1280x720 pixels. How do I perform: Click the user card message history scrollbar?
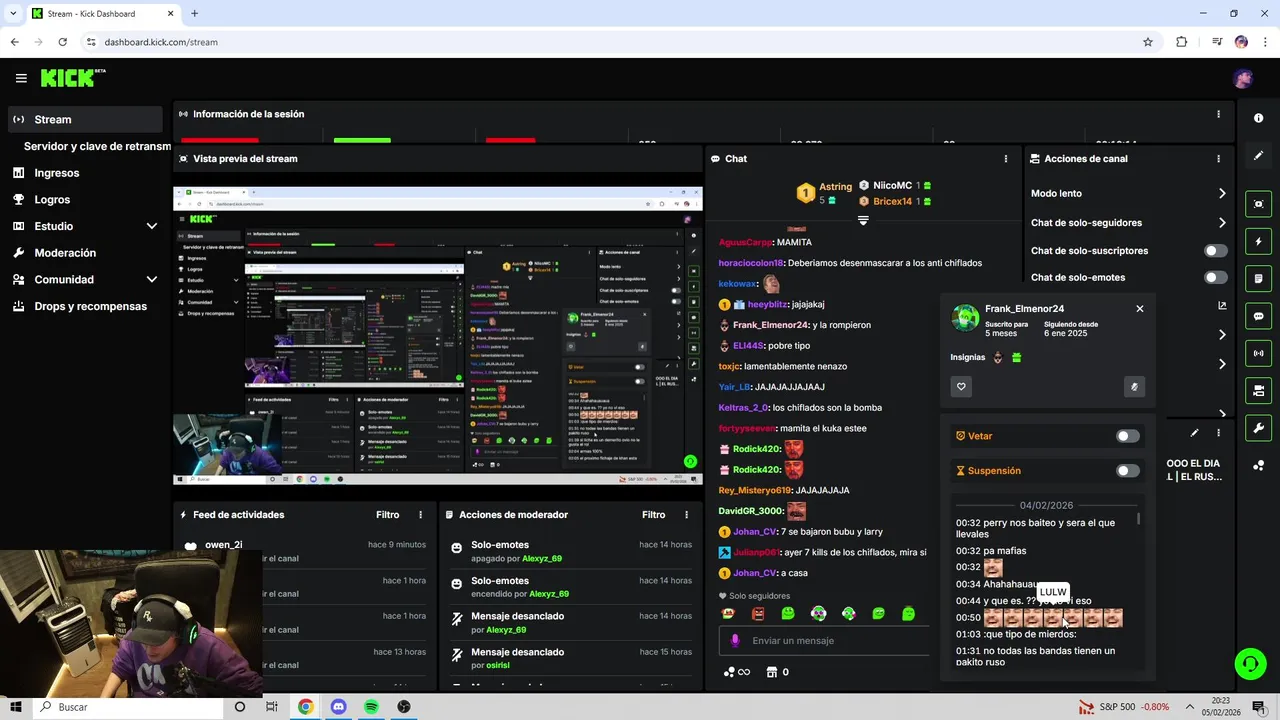(1138, 520)
